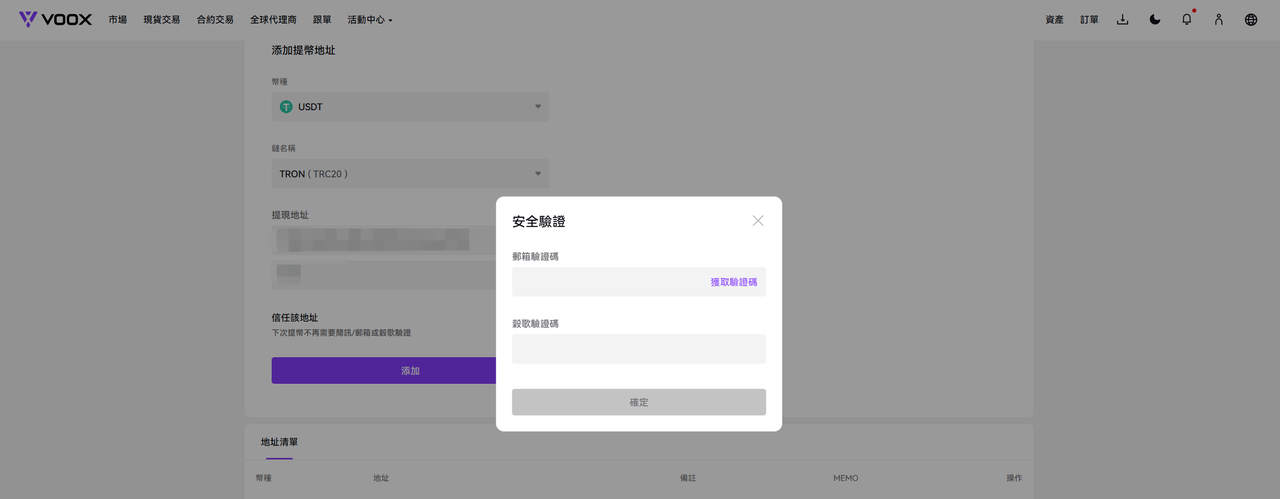Click the blurred remark field below the address
1280x499 pixels.
coord(384,275)
